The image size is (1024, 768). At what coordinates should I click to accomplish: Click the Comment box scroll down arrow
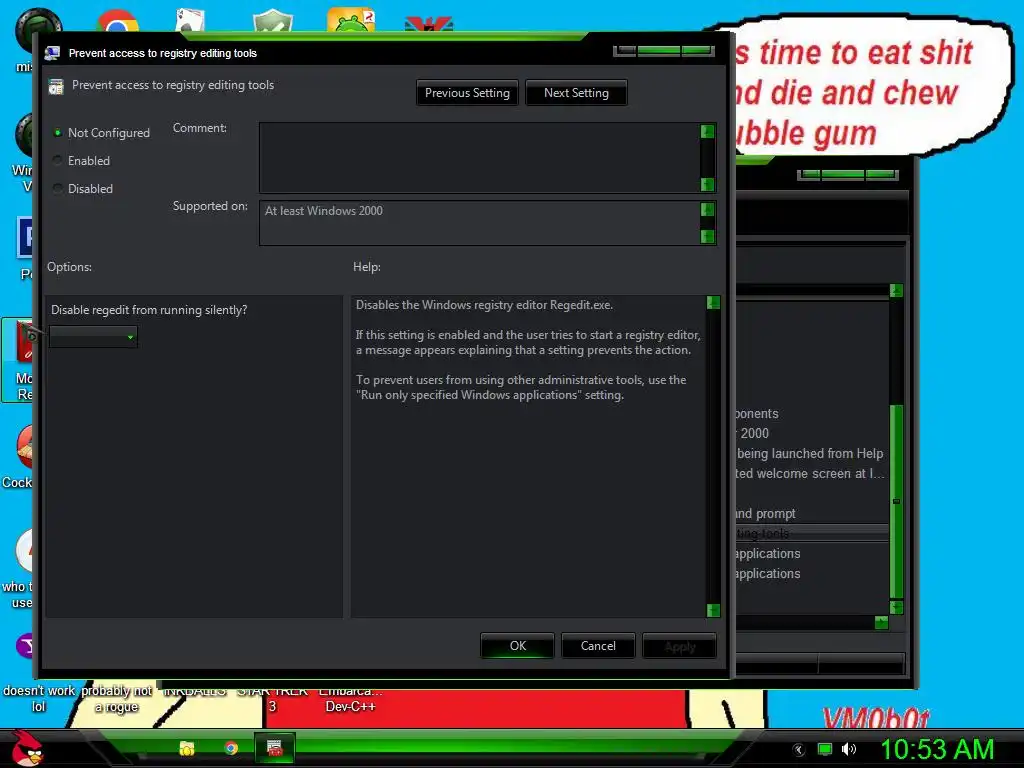click(x=707, y=184)
